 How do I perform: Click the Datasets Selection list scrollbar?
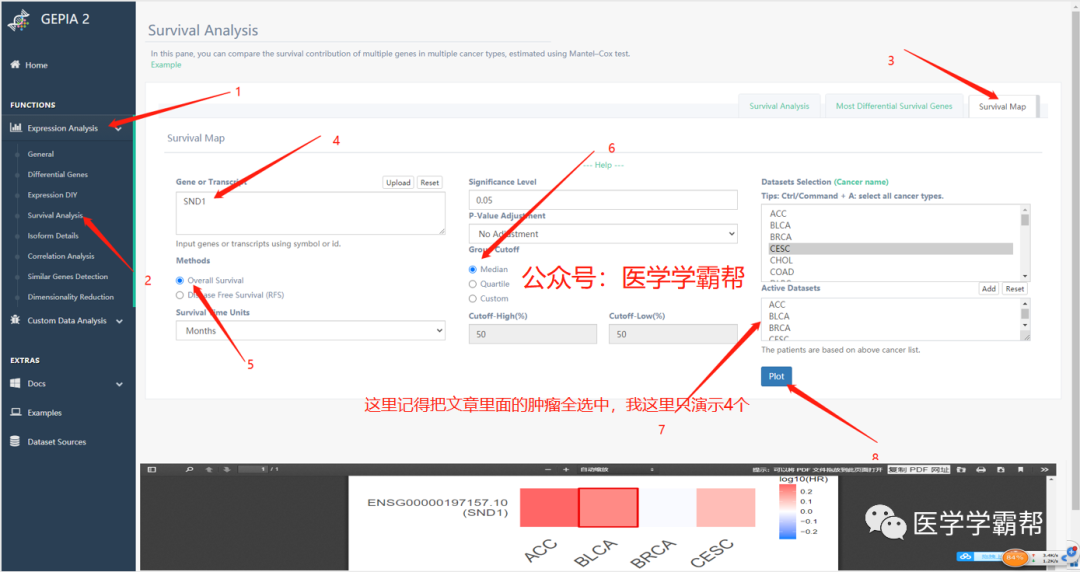1025,242
